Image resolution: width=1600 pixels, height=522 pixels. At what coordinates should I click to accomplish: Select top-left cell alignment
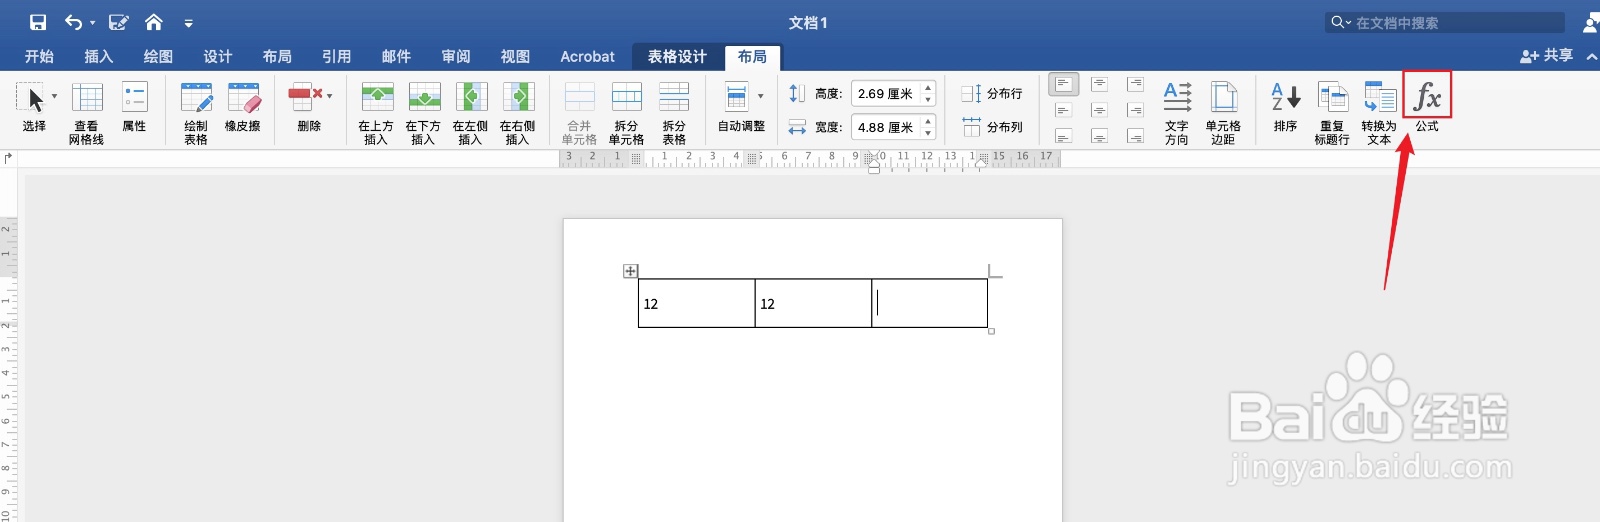[1064, 84]
